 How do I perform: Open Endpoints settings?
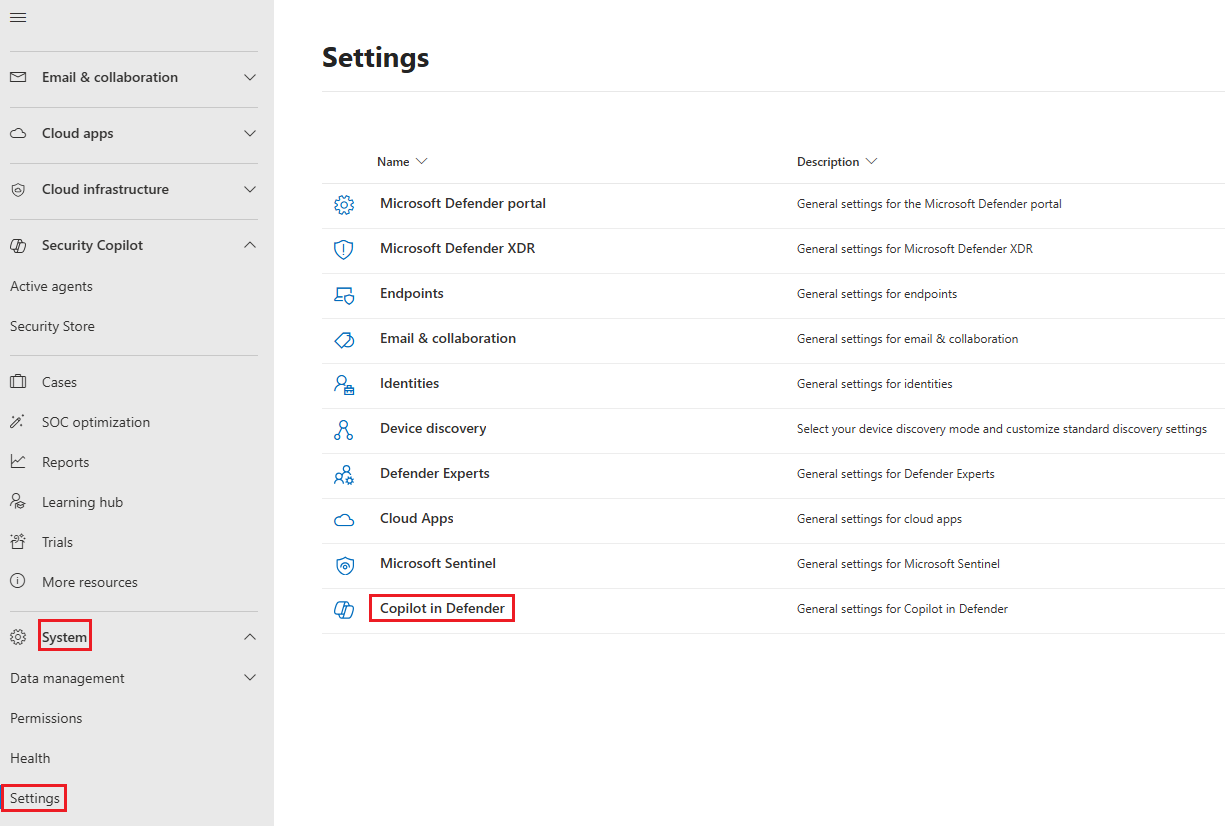tap(412, 293)
